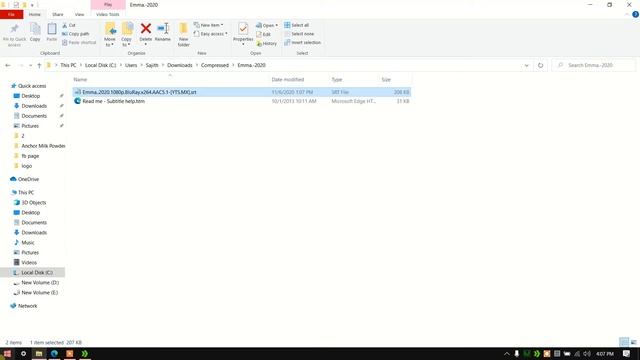Click Paste shortcut command
The height and width of the screenshot is (360, 640).
79,42
